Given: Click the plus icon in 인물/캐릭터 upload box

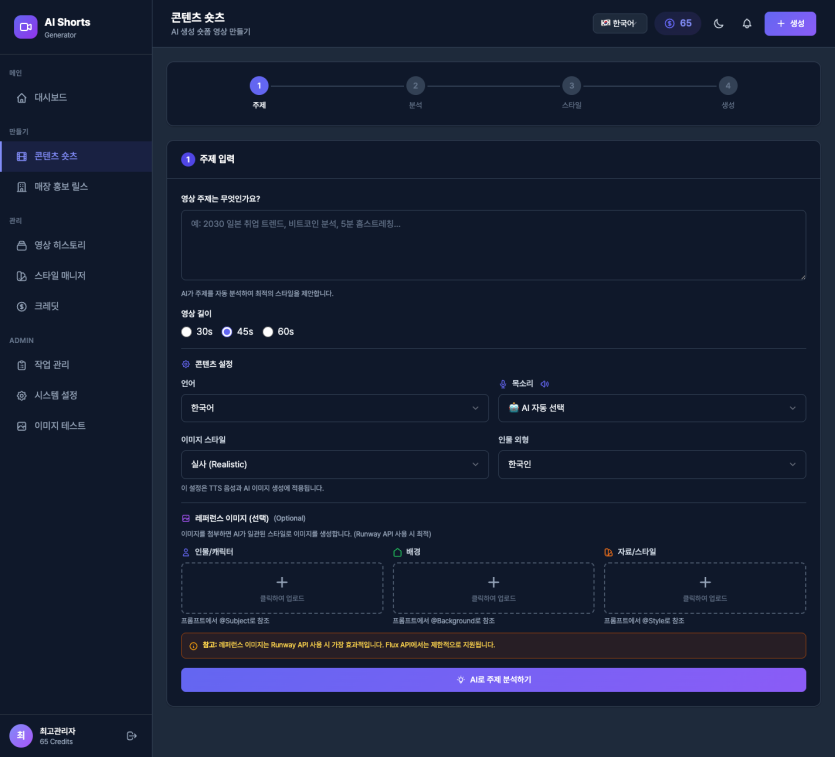Looking at the screenshot, I should tap(282, 582).
